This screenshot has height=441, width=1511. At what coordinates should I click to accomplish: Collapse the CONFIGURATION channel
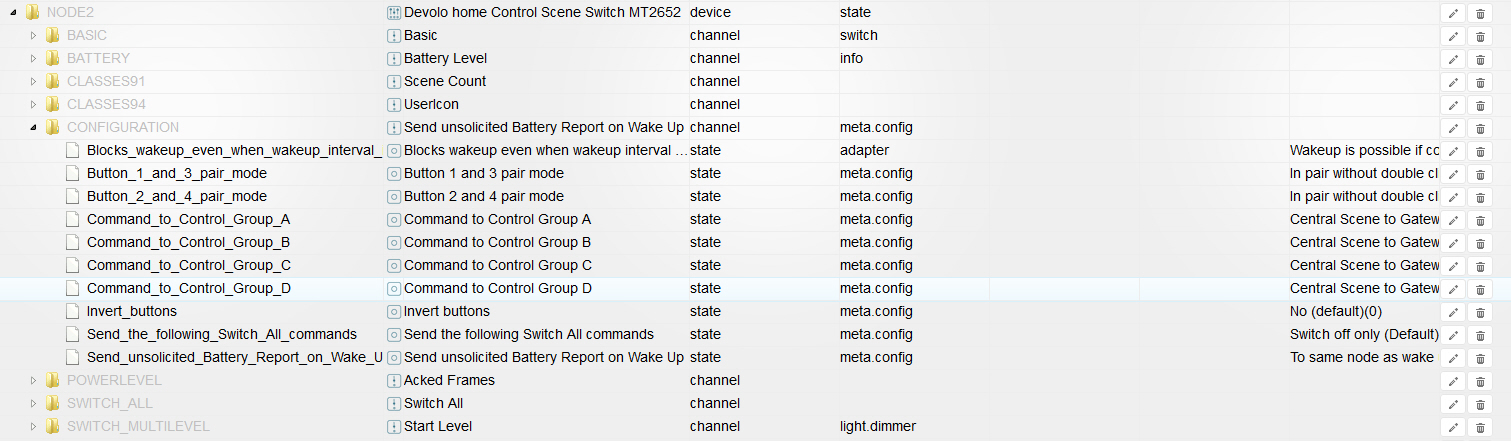click(x=33, y=128)
